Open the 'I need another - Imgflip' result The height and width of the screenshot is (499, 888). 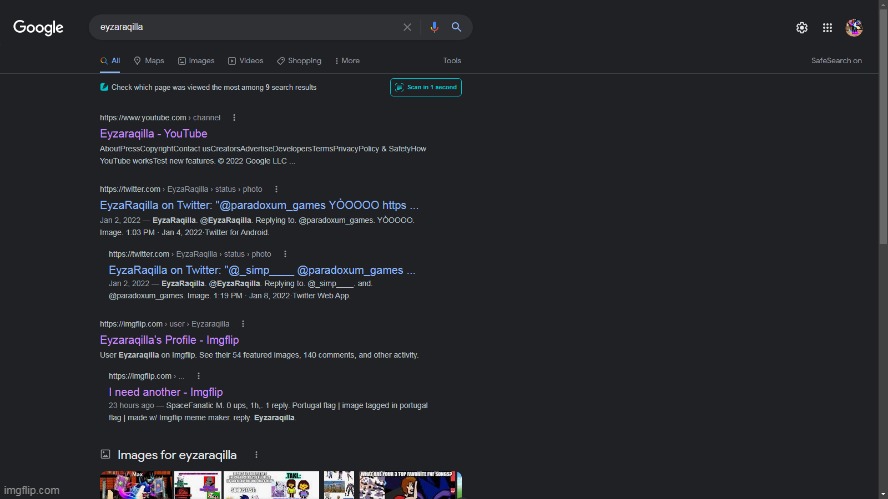[x=165, y=392]
